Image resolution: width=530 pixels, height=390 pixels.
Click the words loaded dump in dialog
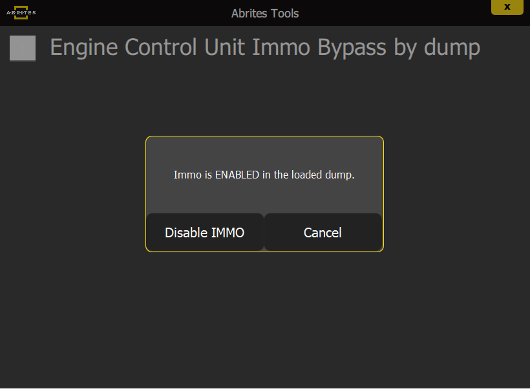pyautogui.click(x=323, y=175)
